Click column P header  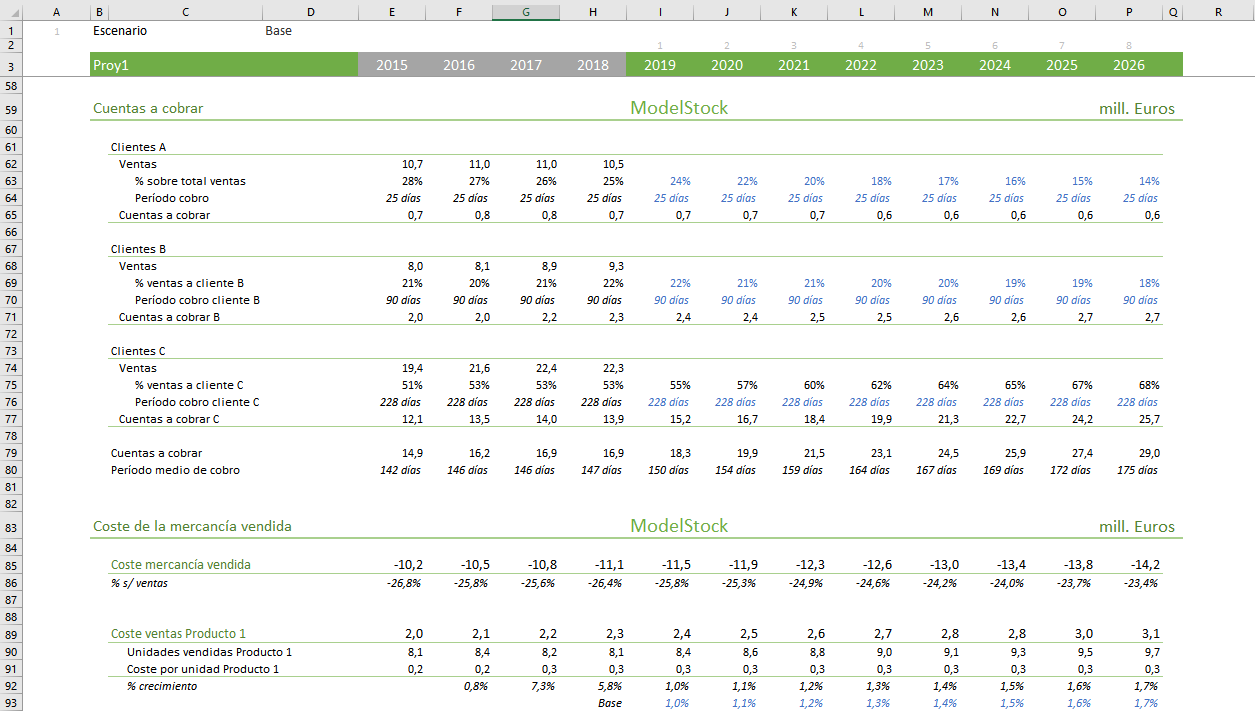(x=1129, y=12)
